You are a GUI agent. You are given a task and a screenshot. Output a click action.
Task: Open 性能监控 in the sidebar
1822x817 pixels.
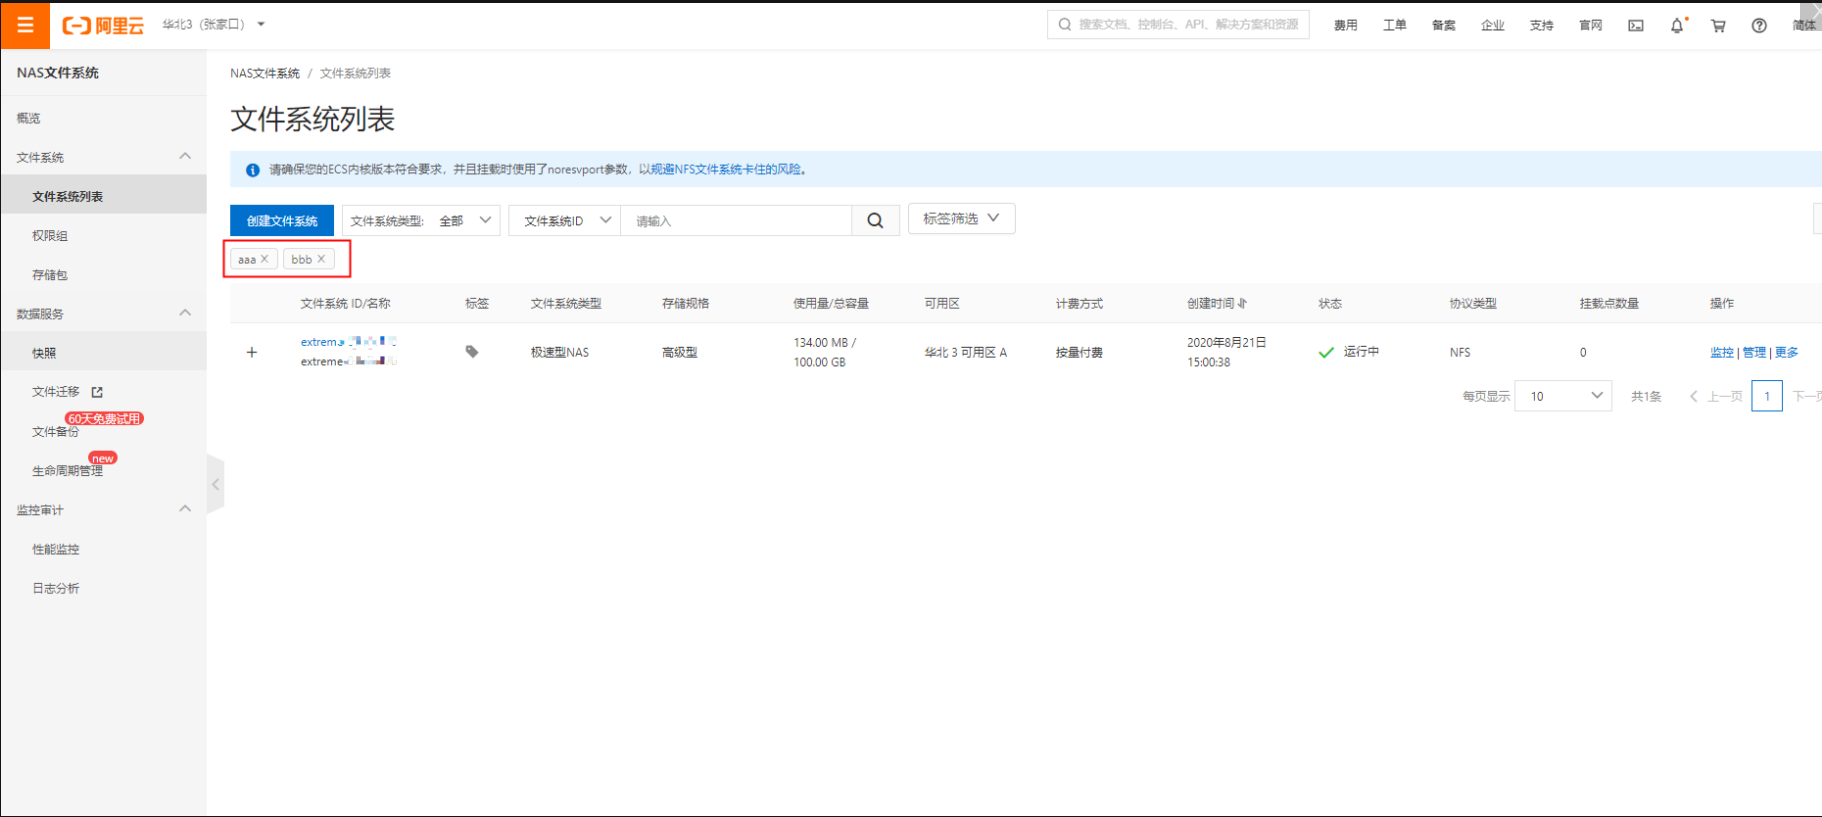click(55, 549)
